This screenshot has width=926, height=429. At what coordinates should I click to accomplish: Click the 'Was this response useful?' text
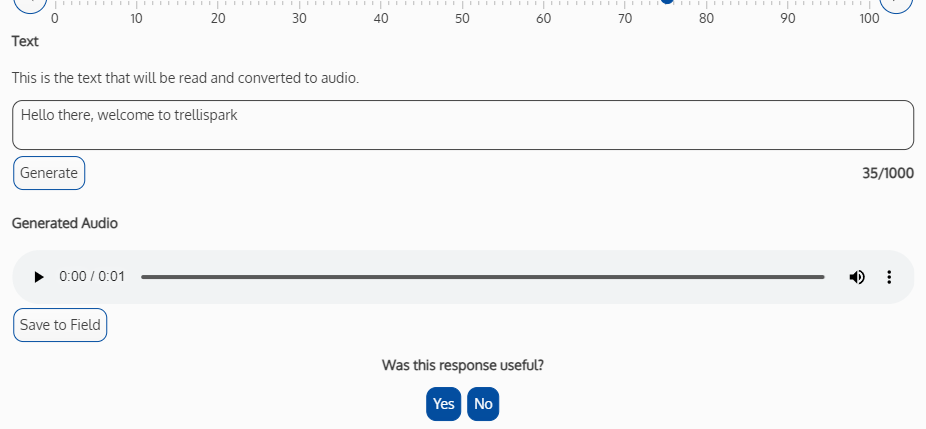(x=463, y=365)
